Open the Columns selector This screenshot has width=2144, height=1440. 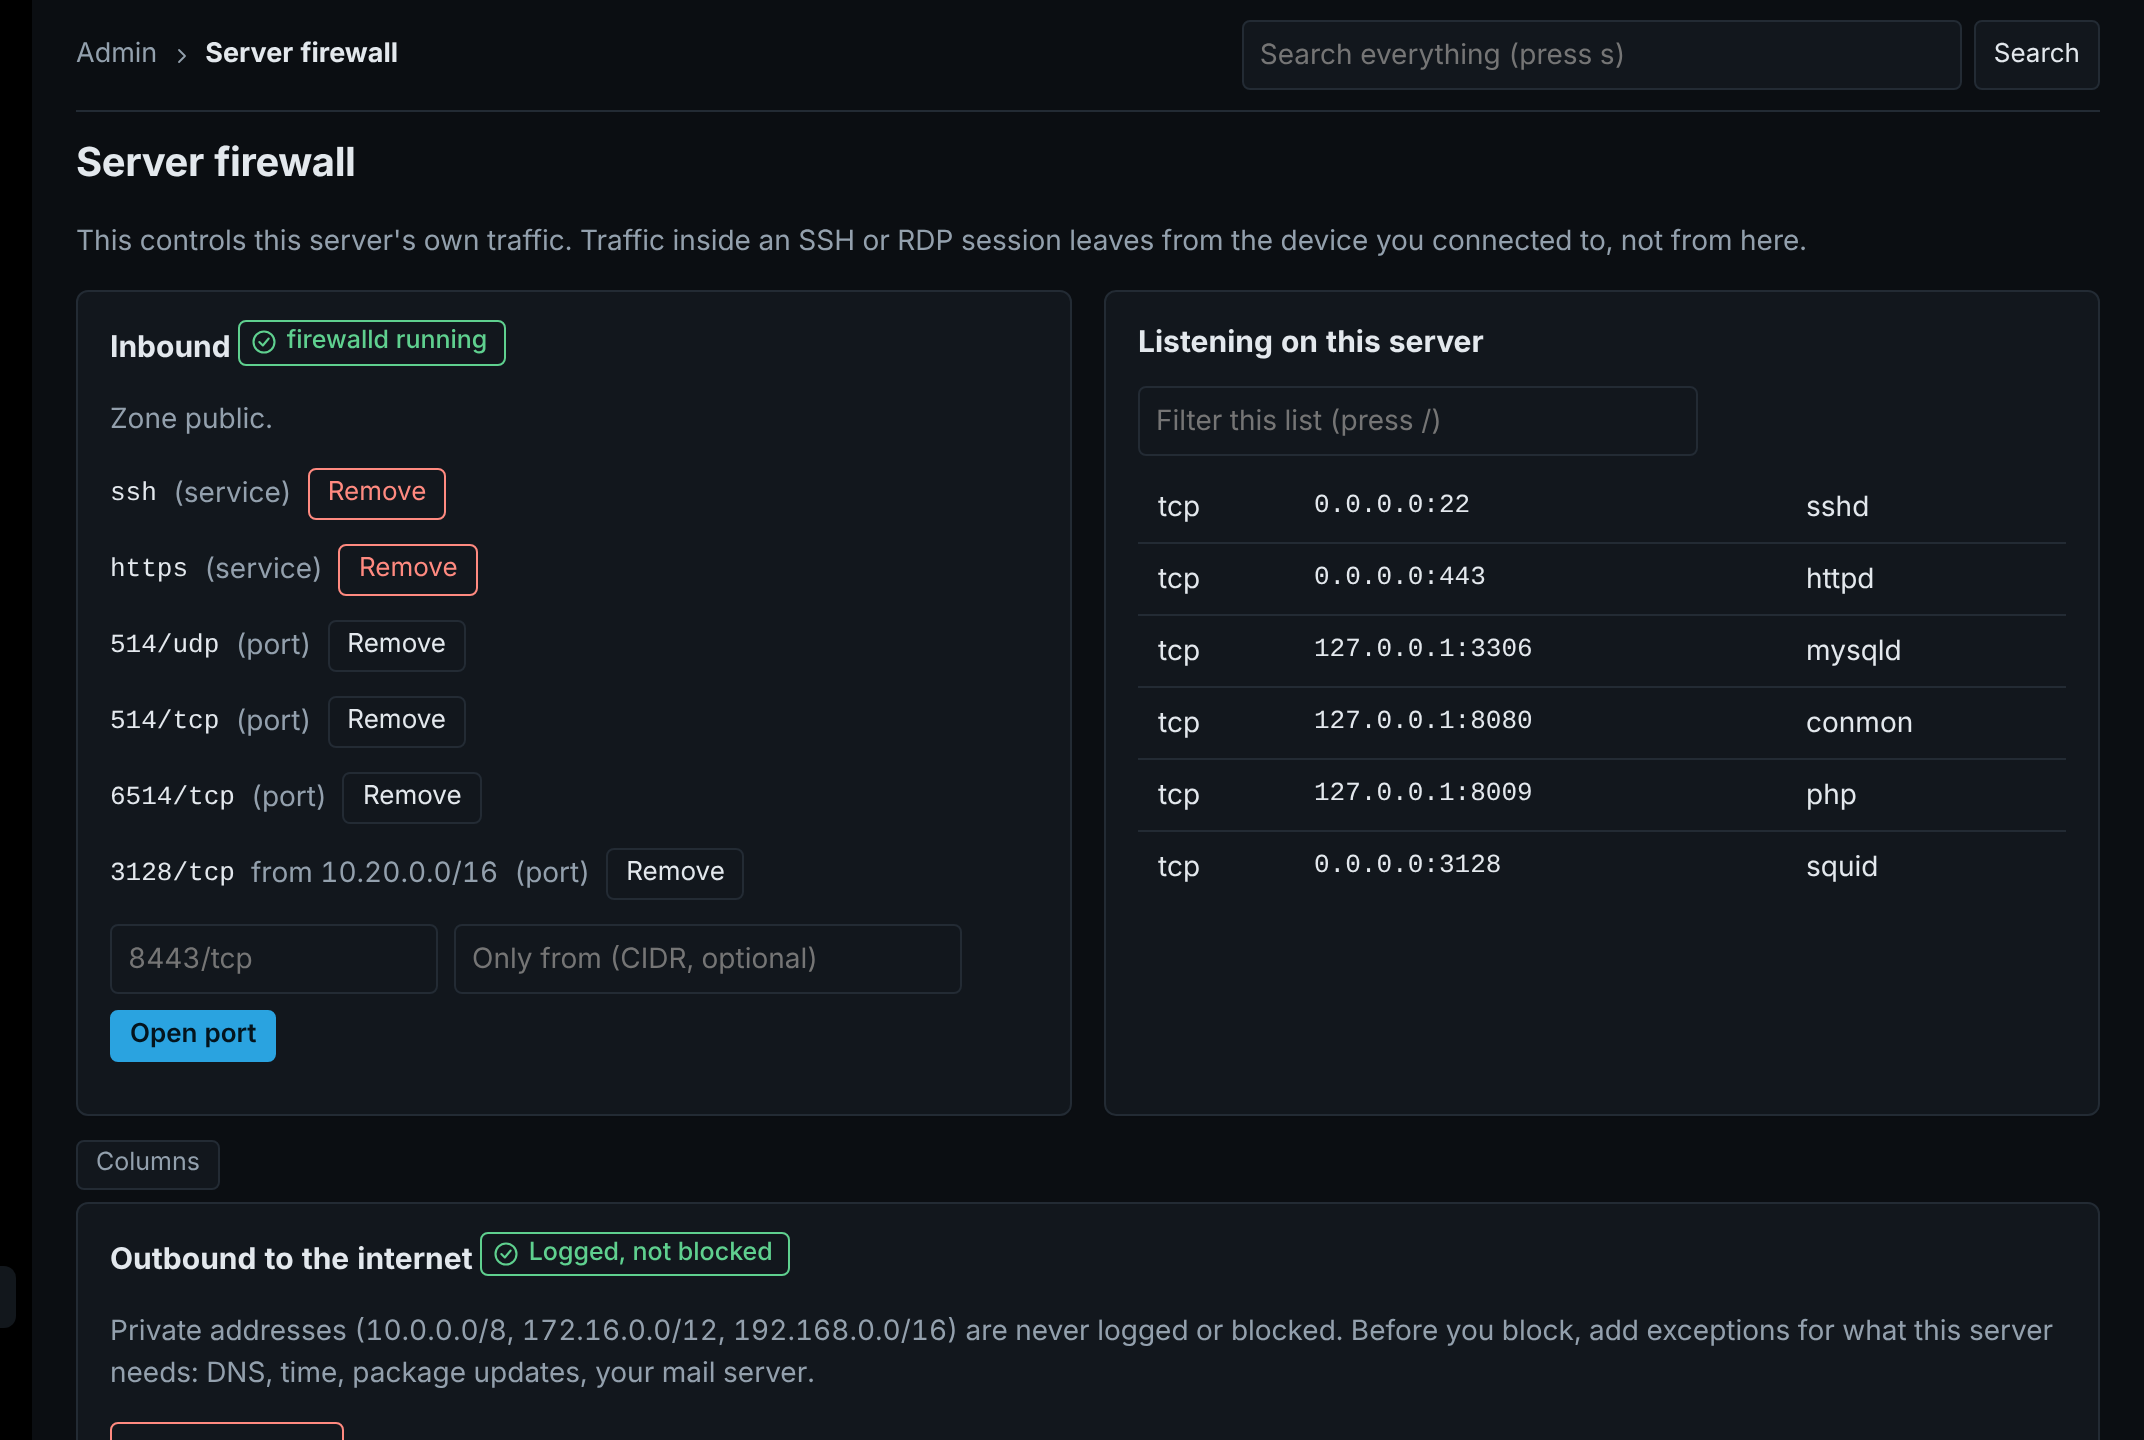[148, 1164]
